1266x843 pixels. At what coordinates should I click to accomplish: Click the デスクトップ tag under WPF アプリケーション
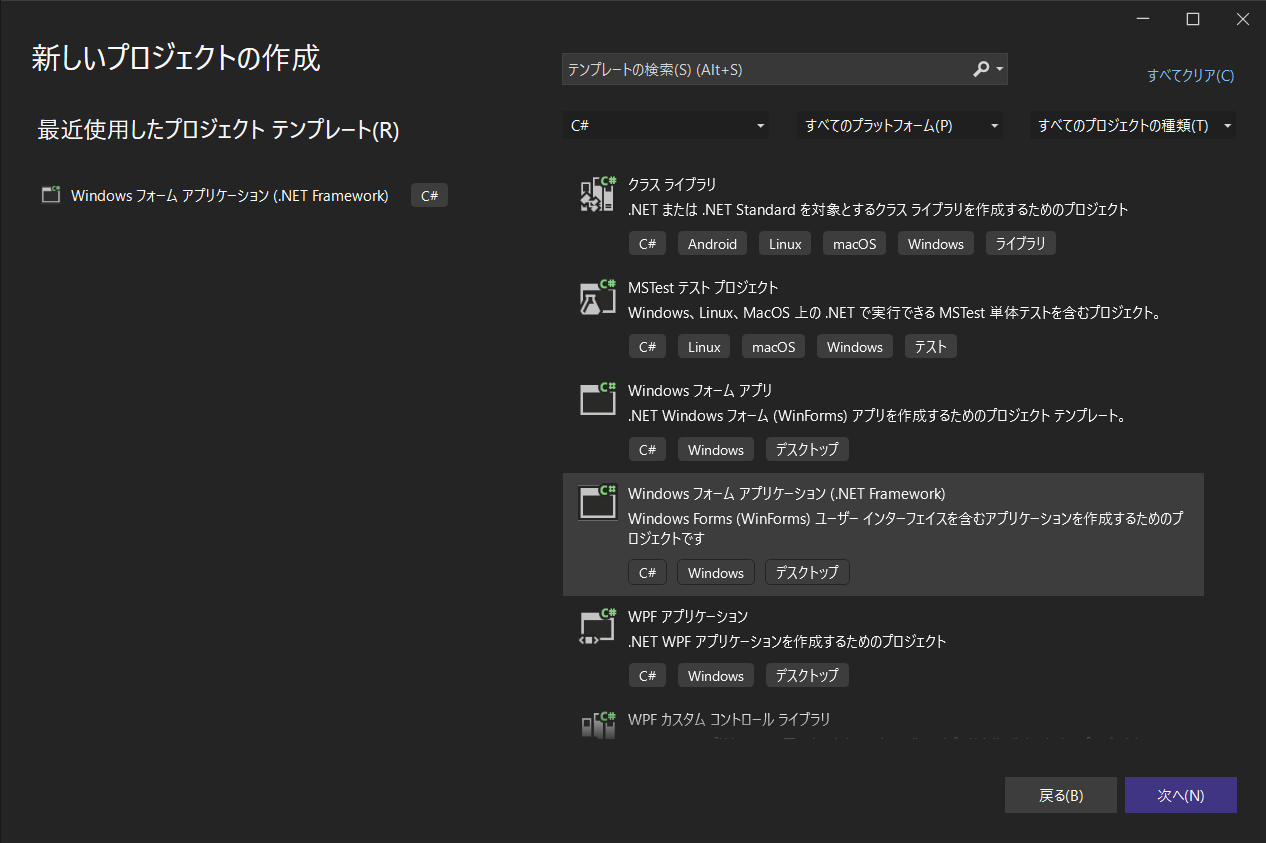pyautogui.click(x=807, y=676)
